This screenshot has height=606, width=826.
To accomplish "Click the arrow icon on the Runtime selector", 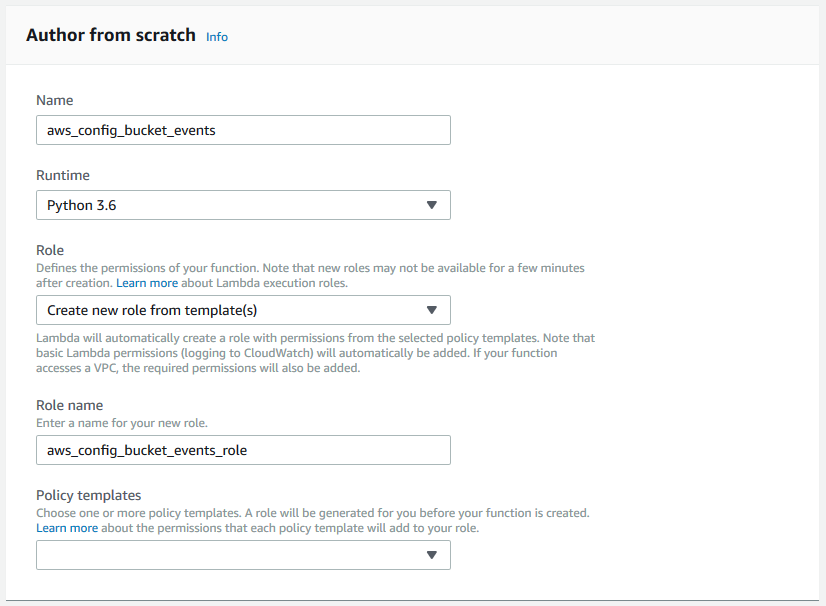I will [432, 205].
